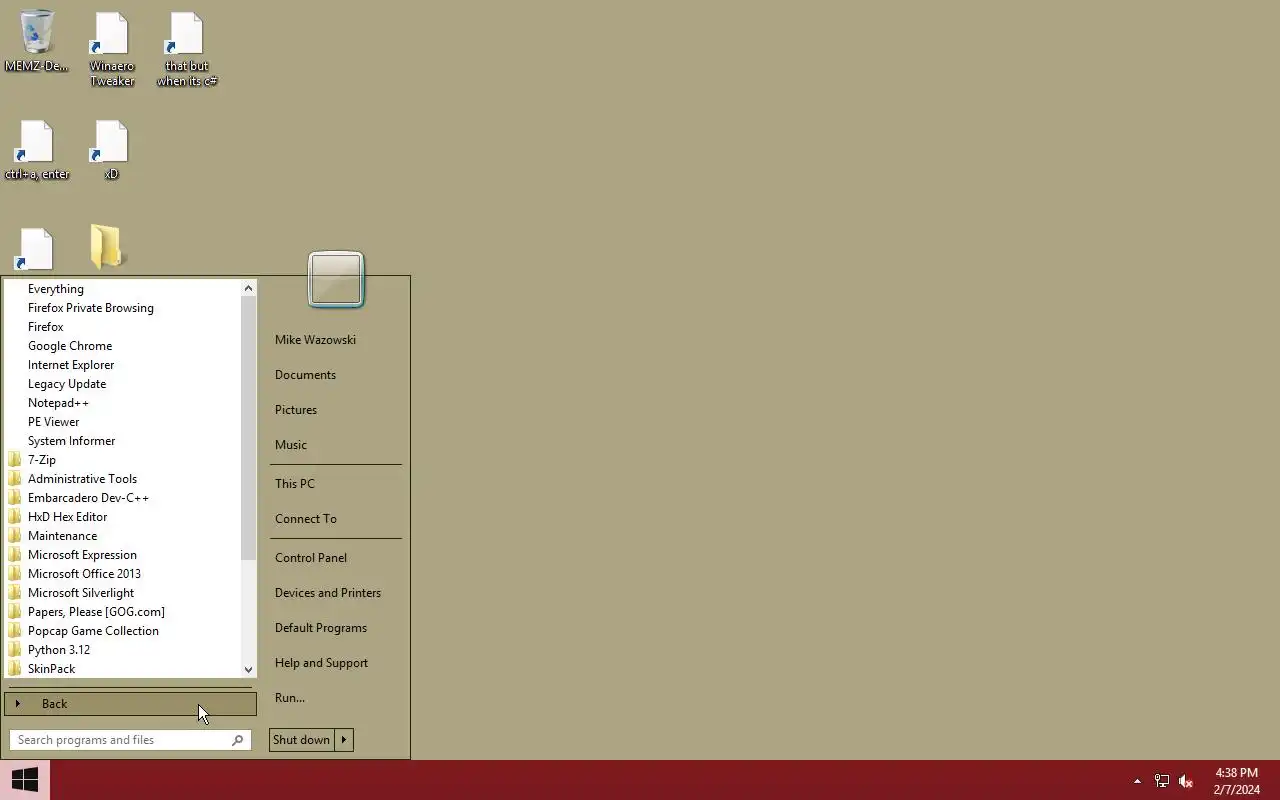This screenshot has height=800, width=1280.
Task: Click the program list scrollbar thumb
Action: (249, 428)
